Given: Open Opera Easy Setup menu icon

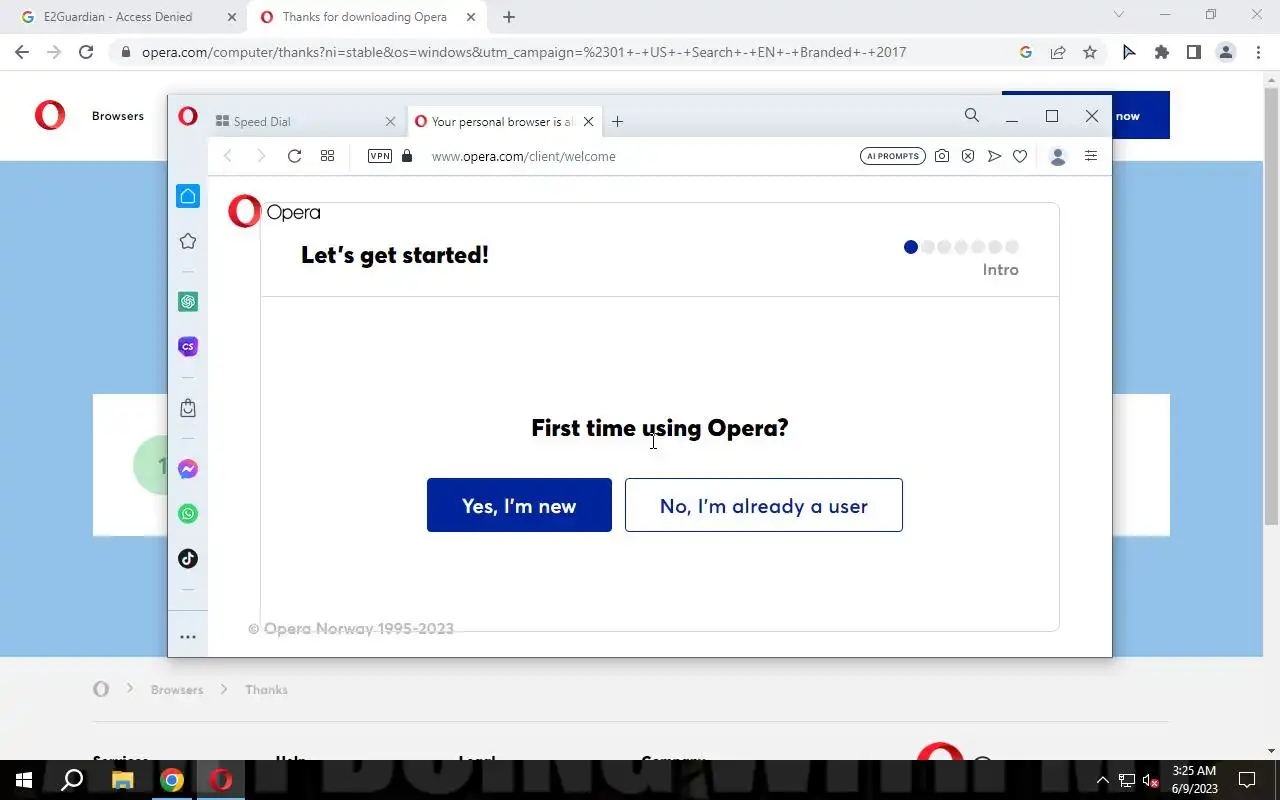Looking at the screenshot, I should 1091,156.
